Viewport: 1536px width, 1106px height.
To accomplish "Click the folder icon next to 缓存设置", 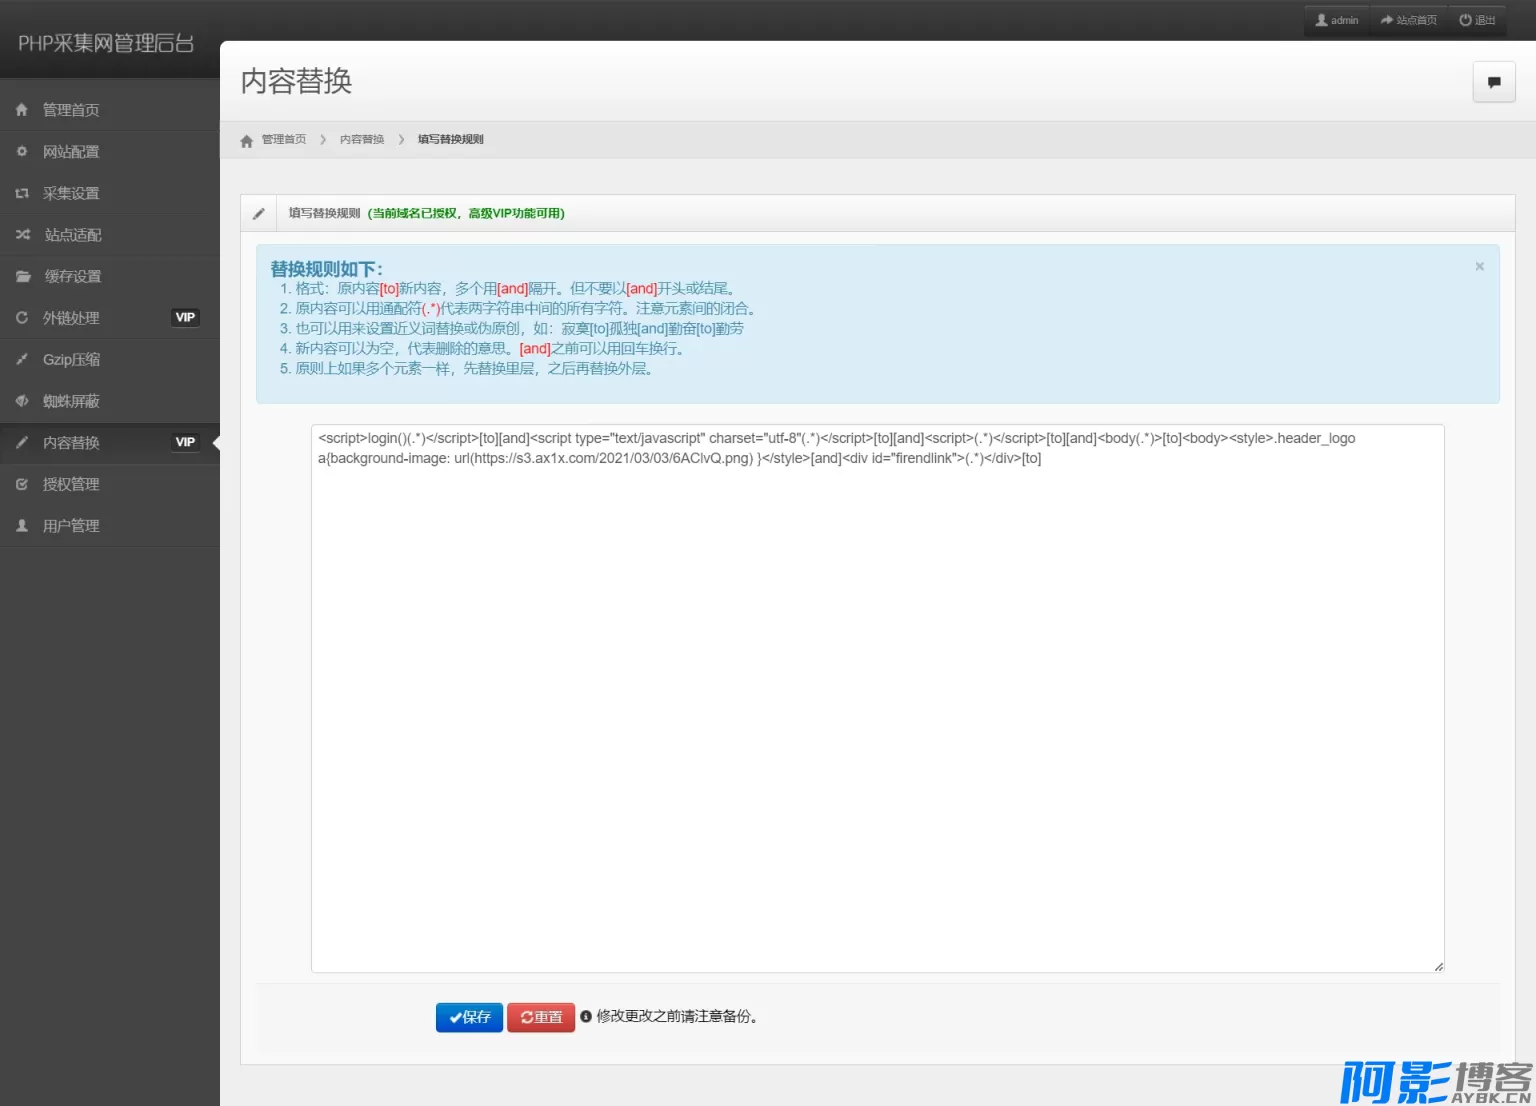I will click(22, 277).
